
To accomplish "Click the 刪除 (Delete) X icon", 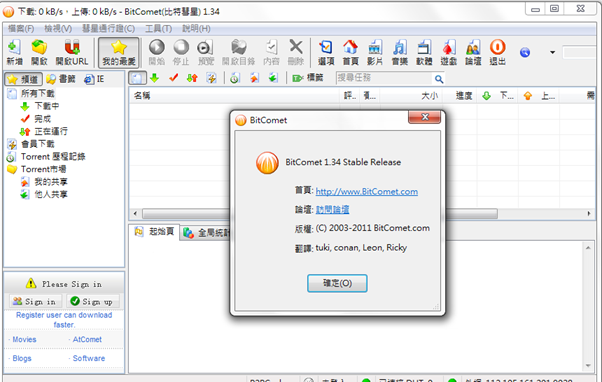I will [296, 52].
